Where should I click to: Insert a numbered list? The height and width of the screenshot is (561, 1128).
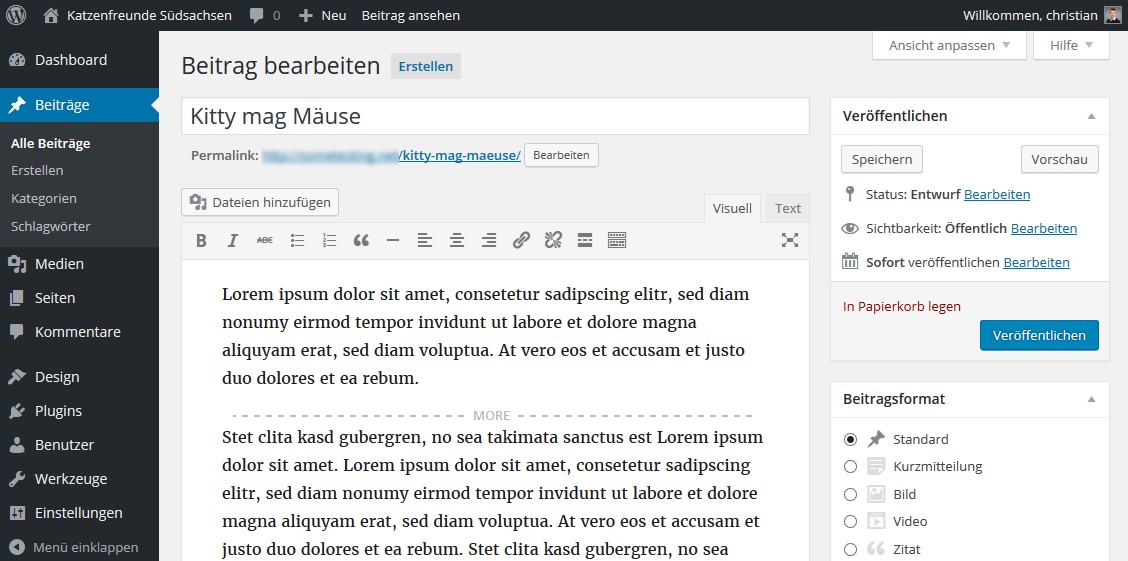coord(329,241)
